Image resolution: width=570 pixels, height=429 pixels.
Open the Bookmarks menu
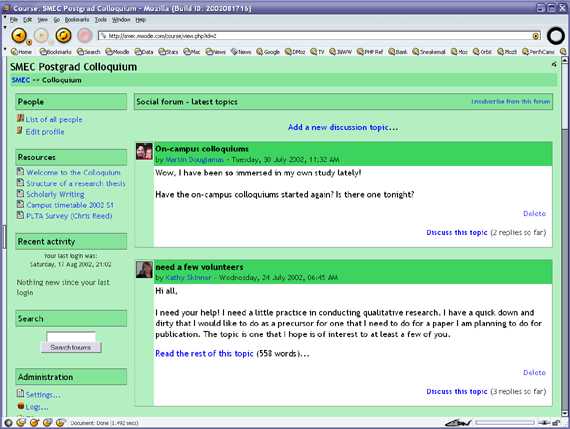(77, 20)
